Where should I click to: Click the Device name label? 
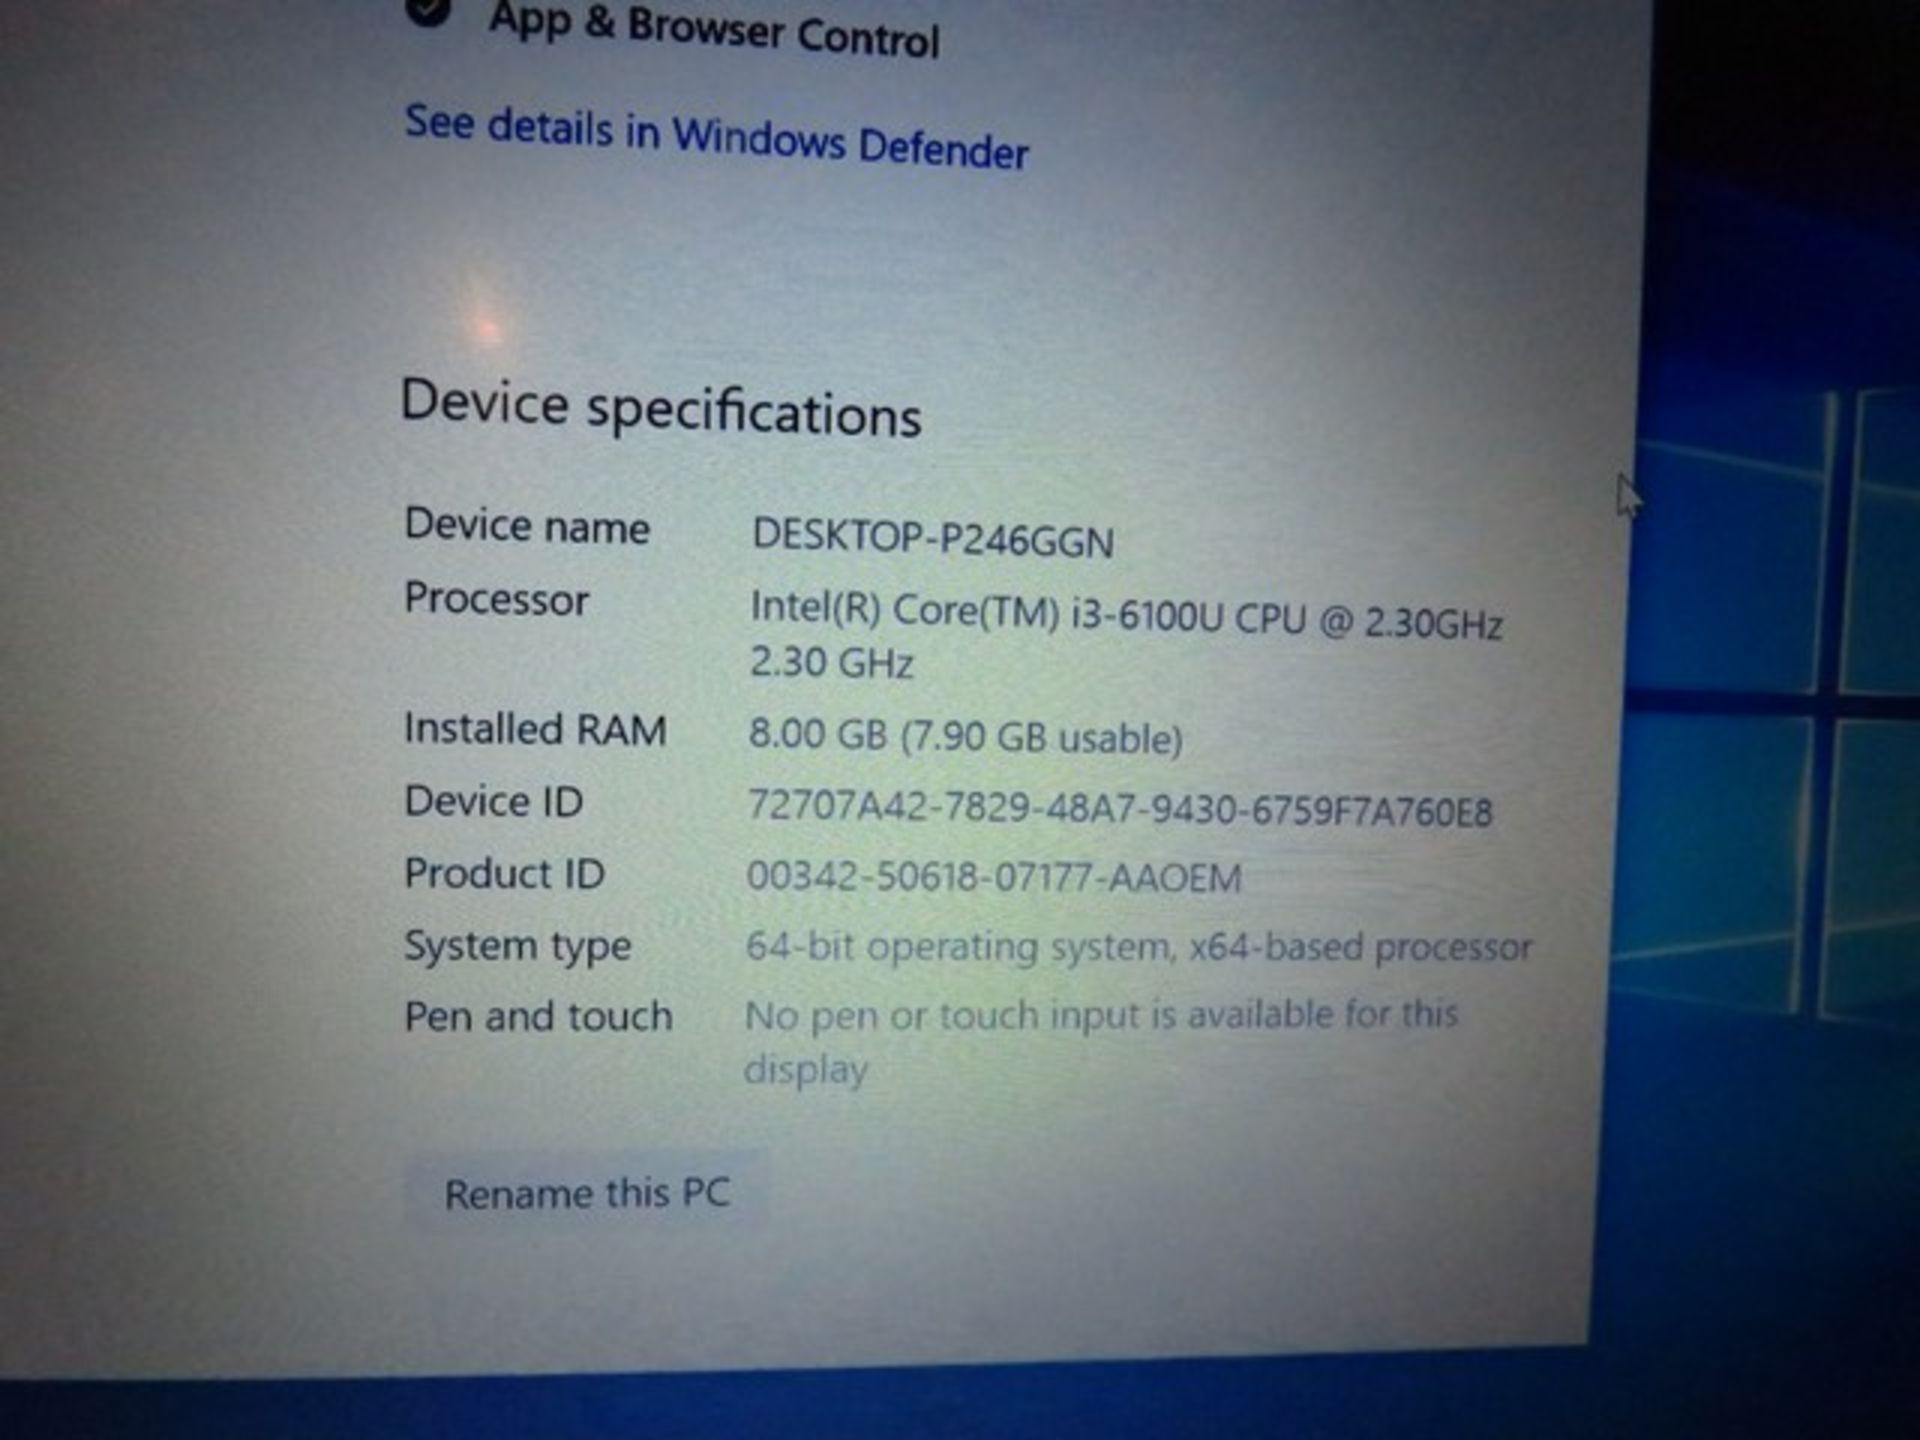click(526, 526)
